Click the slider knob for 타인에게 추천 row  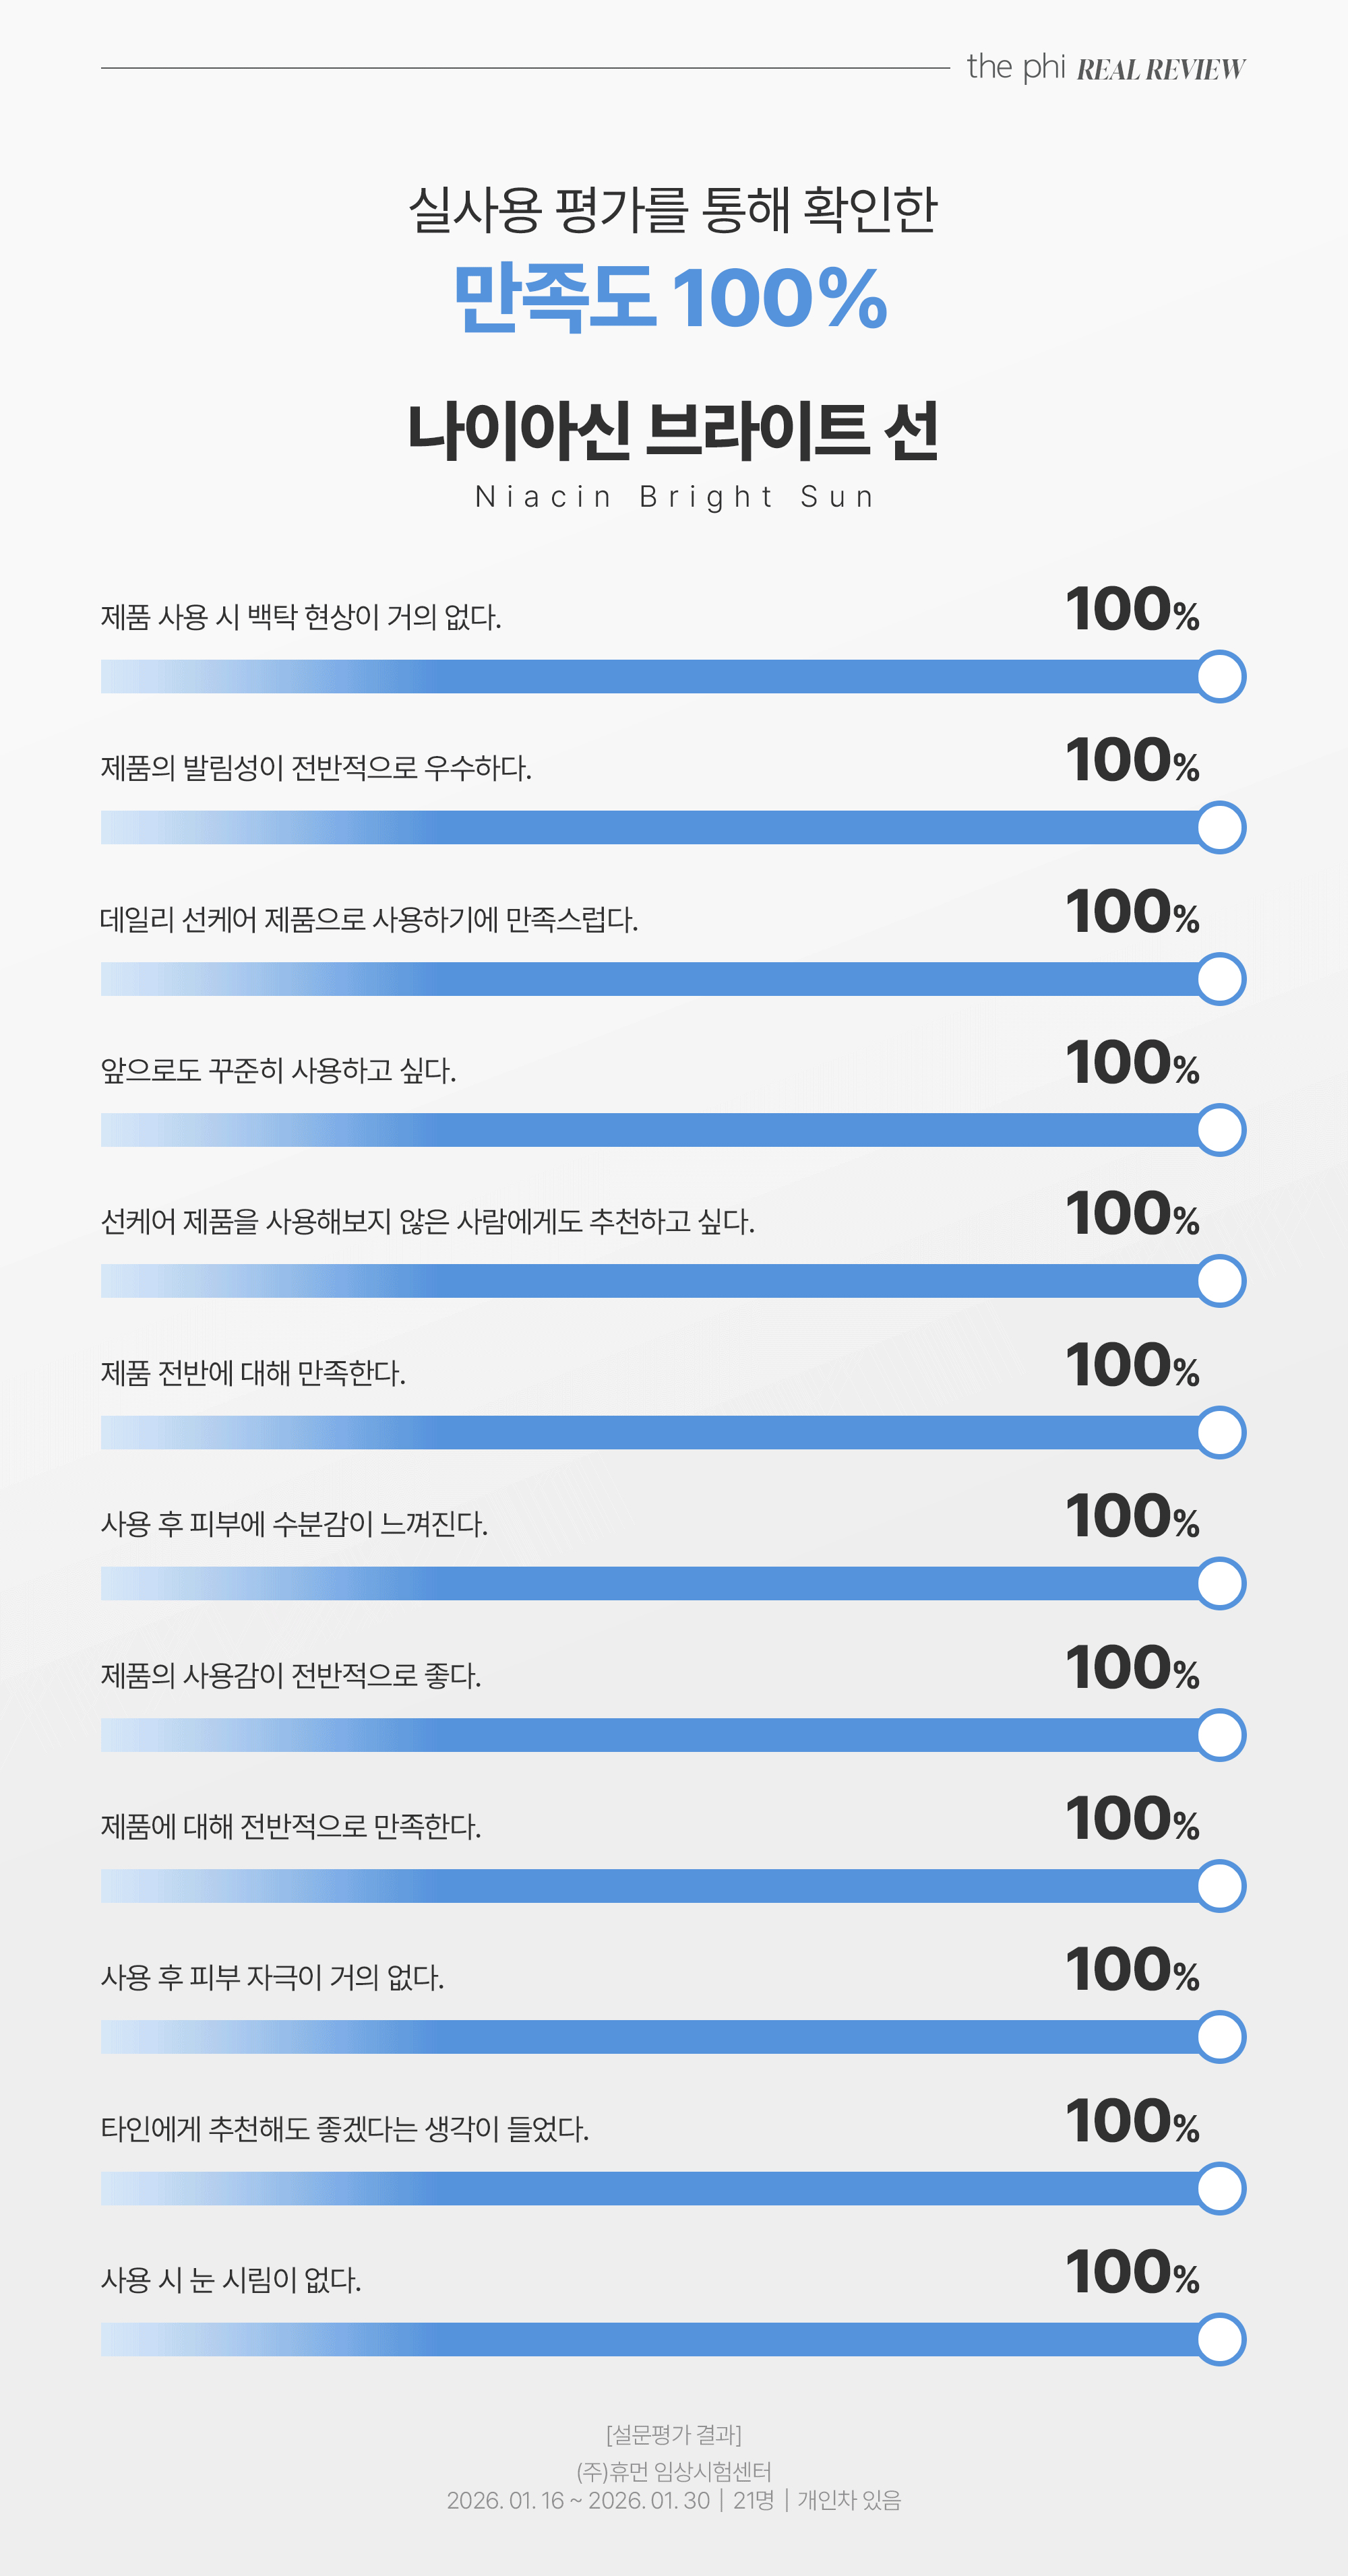(1220, 2188)
